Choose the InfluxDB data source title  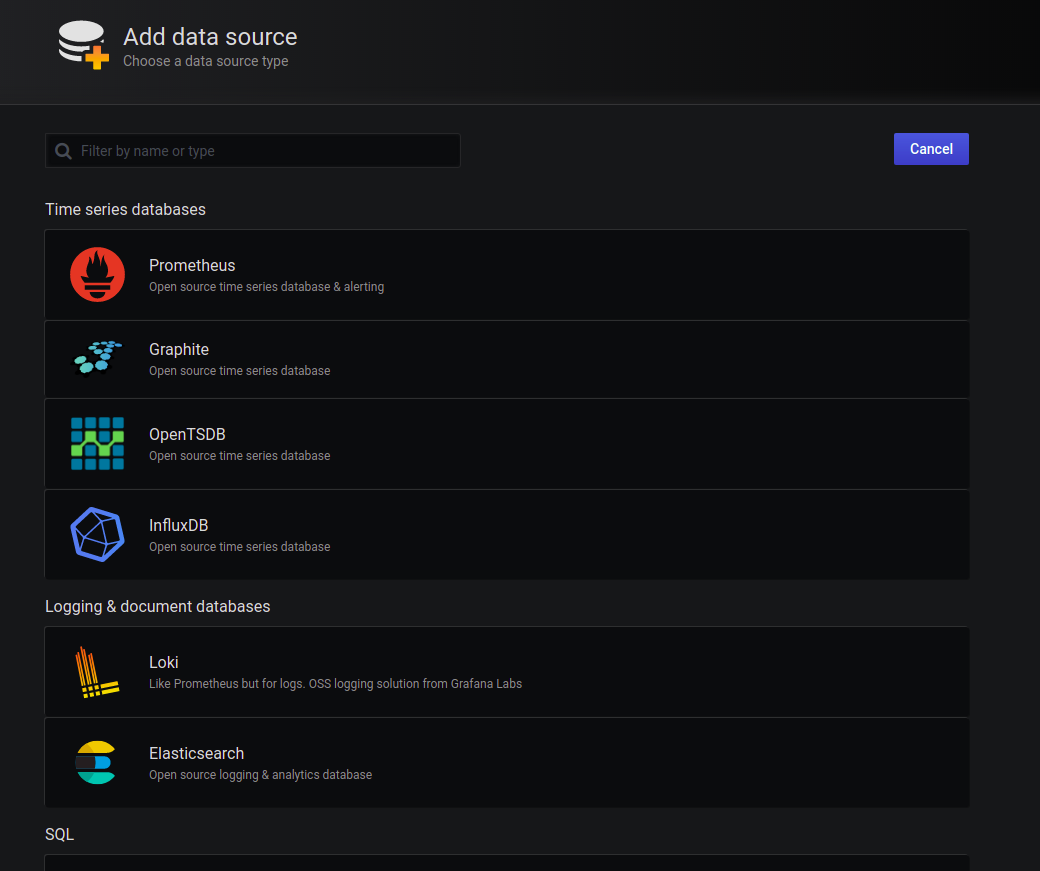coord(178,525)
